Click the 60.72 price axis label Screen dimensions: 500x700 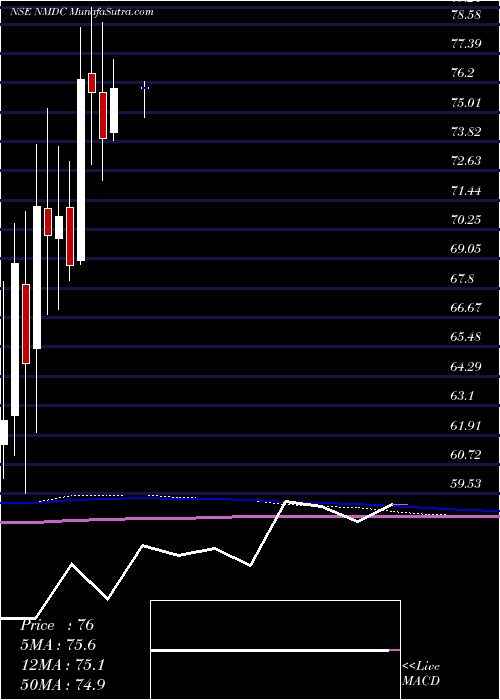coord(465,455)
